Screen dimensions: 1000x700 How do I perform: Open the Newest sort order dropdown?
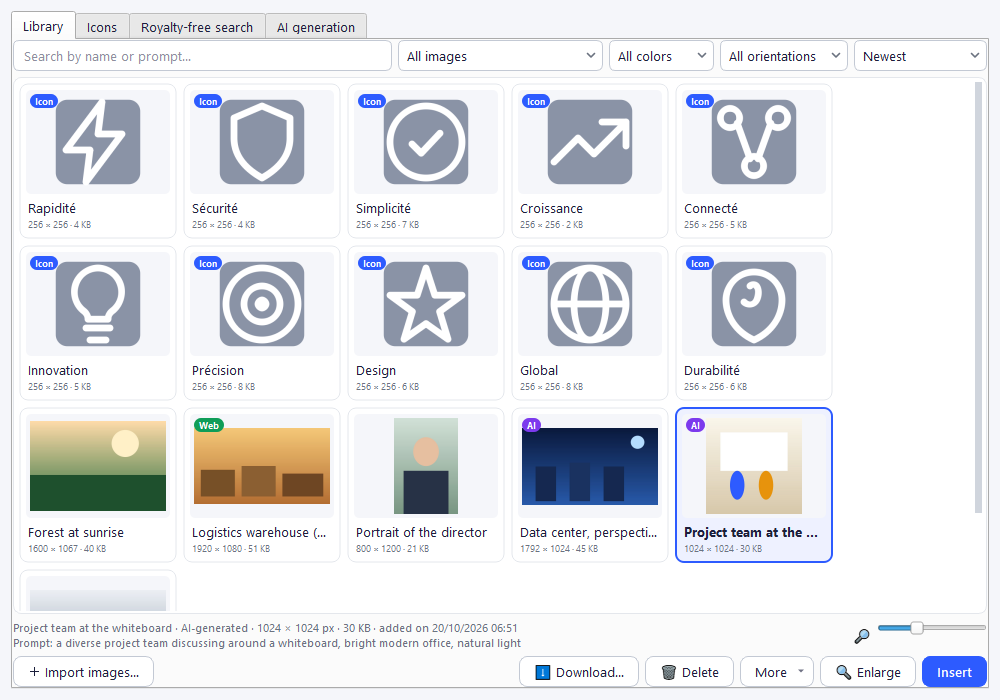920,56
